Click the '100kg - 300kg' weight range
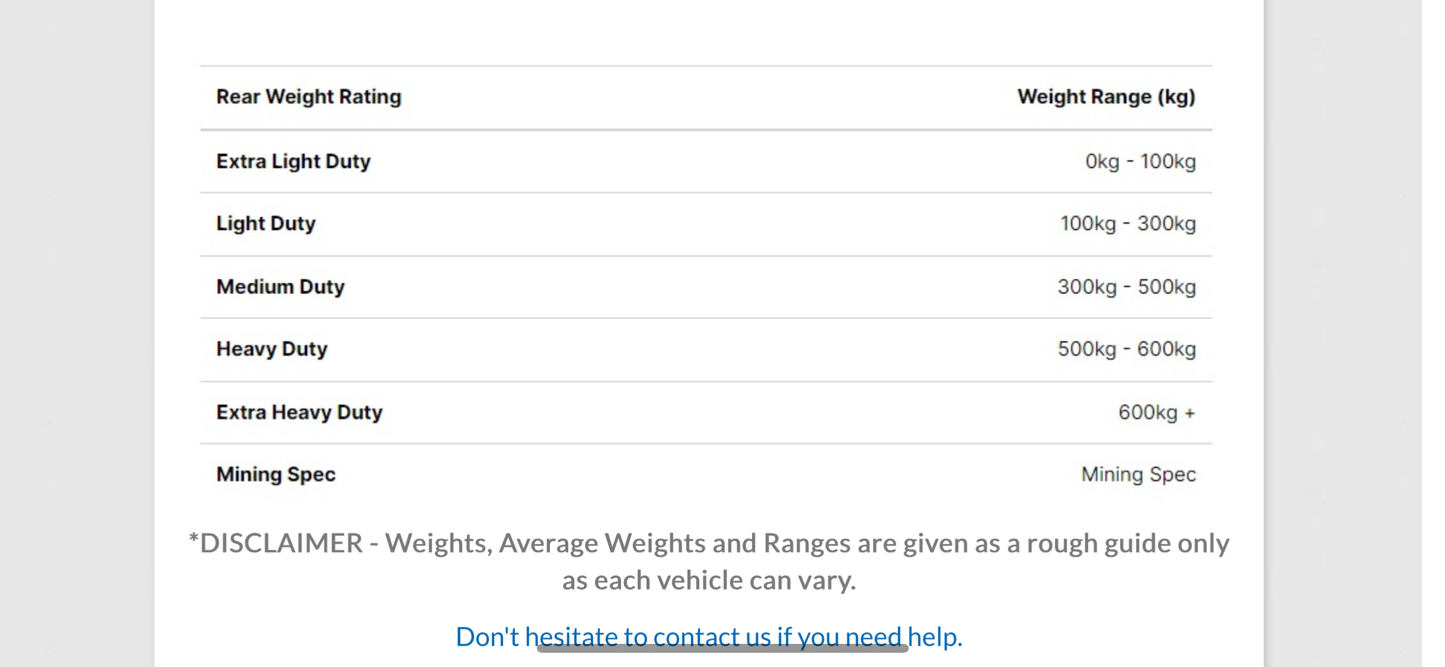Image resolution: width=1445 pixels, height=667 pixels. (x=1127, y=224)
